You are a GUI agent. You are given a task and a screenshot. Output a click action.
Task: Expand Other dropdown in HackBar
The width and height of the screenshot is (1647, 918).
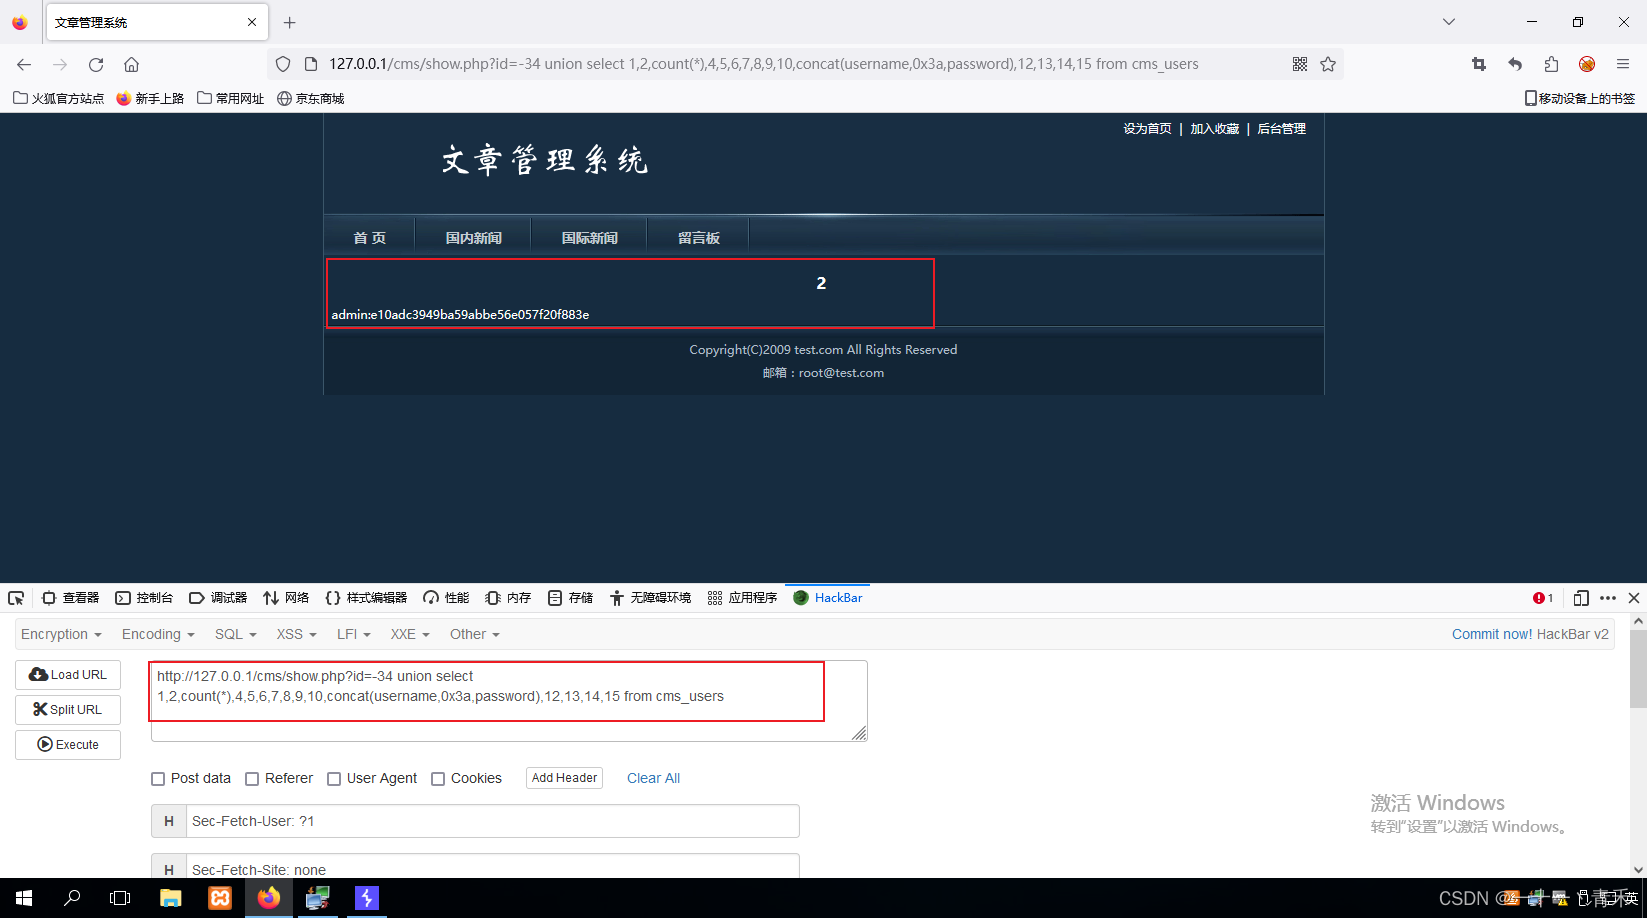475,634
